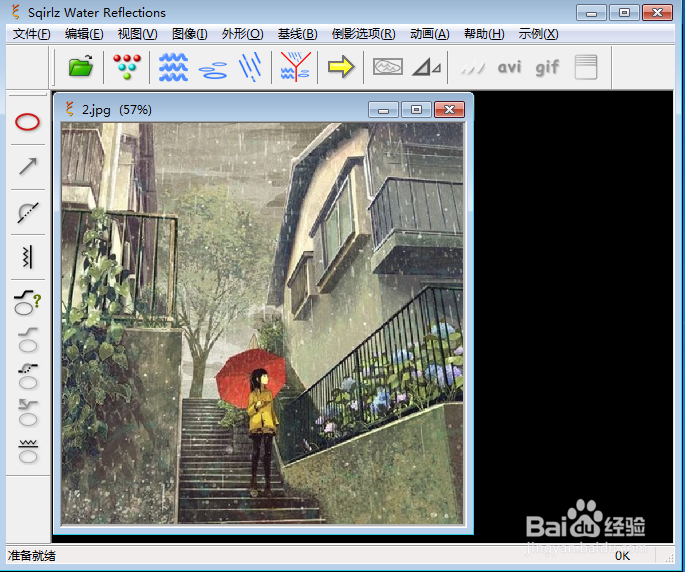This screenshot has width=685, height=572.
Task: Open the 外形(O) menu
Action: click(242, 34)
